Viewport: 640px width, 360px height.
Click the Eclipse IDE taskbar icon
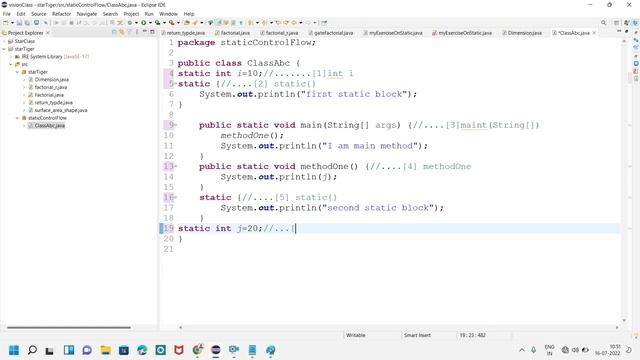point(216,350)
